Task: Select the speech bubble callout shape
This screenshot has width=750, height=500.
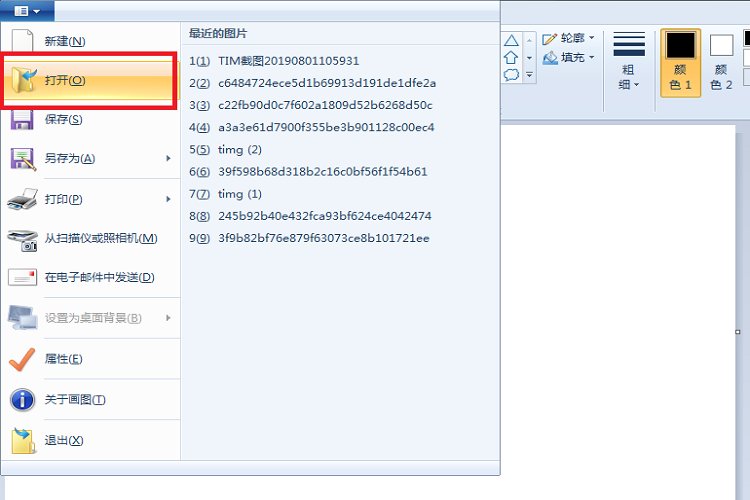Action: point(511,75)
